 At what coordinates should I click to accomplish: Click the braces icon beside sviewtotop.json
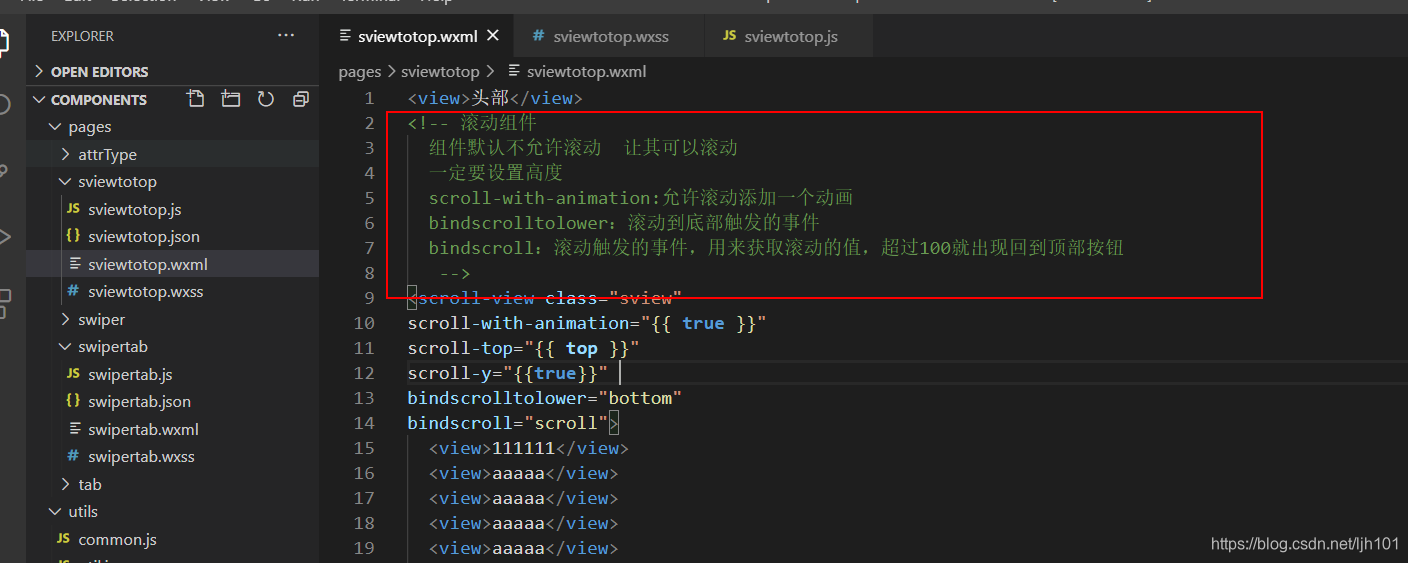coord(73,237)
